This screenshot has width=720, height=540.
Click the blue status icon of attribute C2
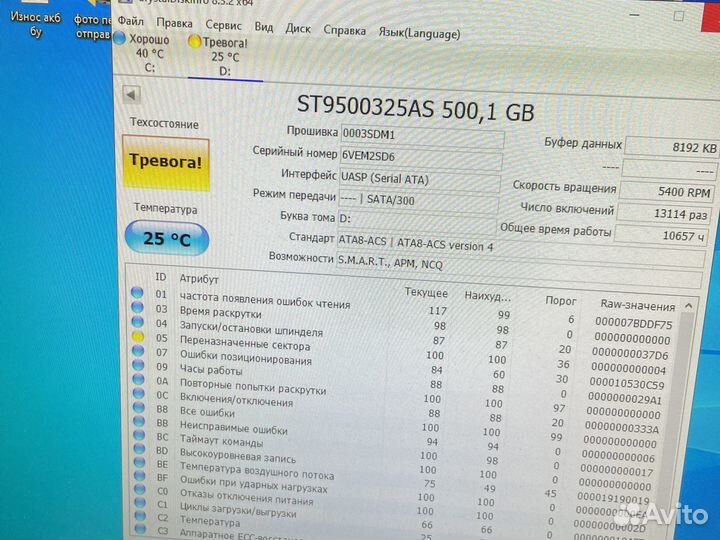coord(141,516)
